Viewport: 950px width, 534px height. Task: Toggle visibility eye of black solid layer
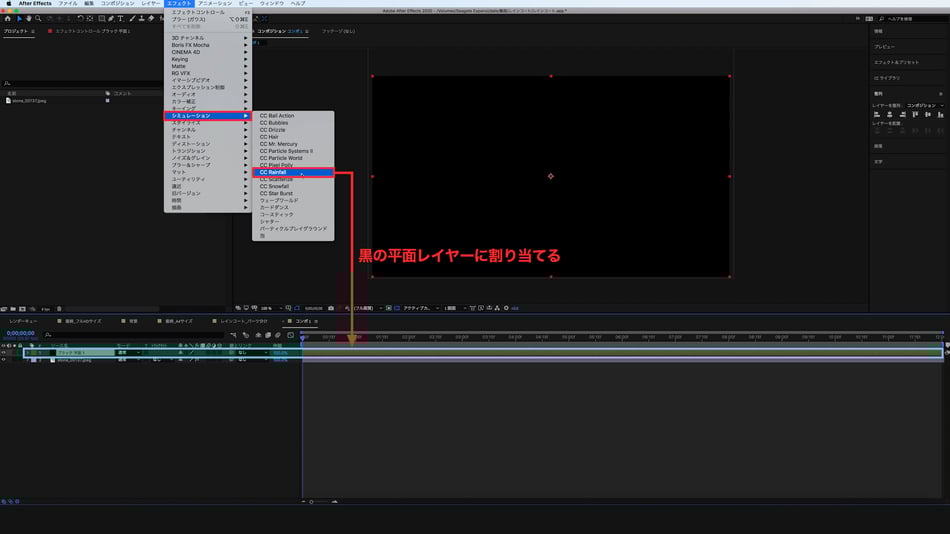[3, 352]
